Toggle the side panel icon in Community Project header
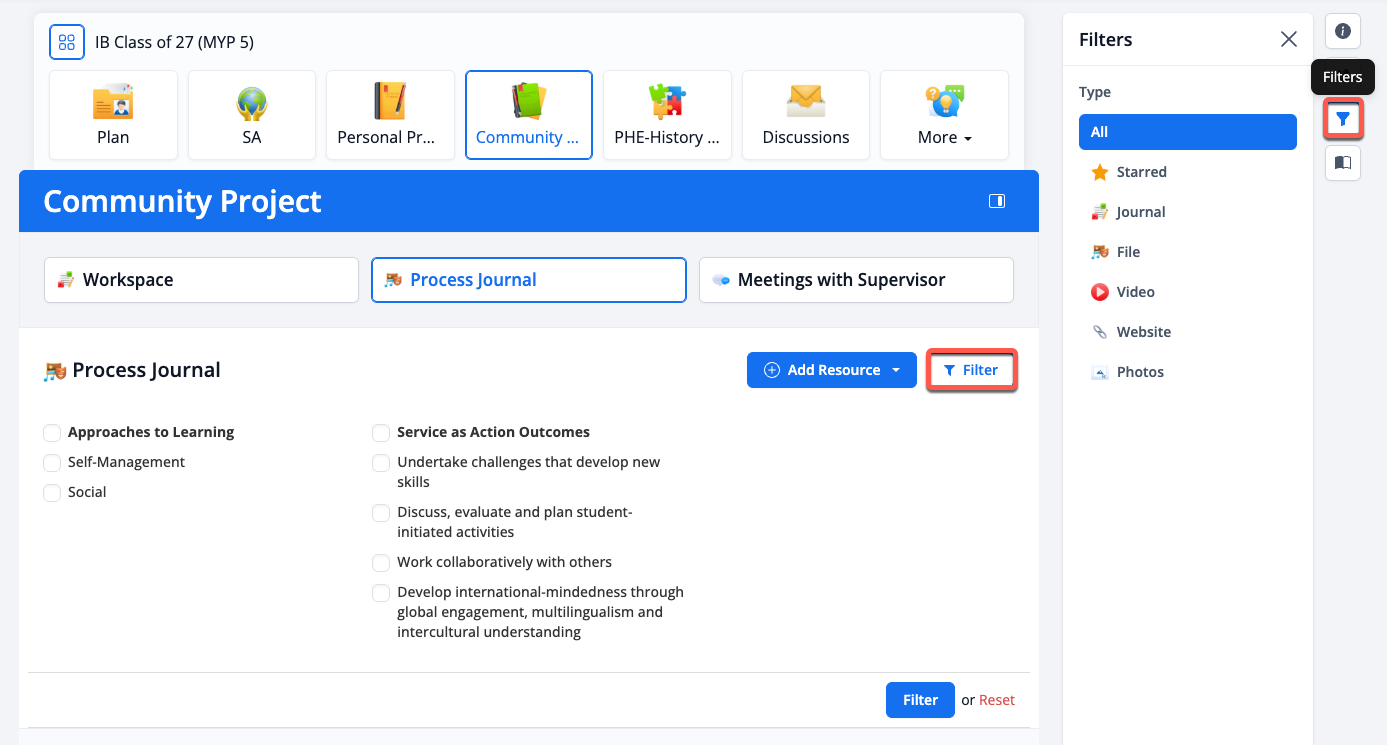Screen dimensions: 1387x745 (x=996, y=201)
